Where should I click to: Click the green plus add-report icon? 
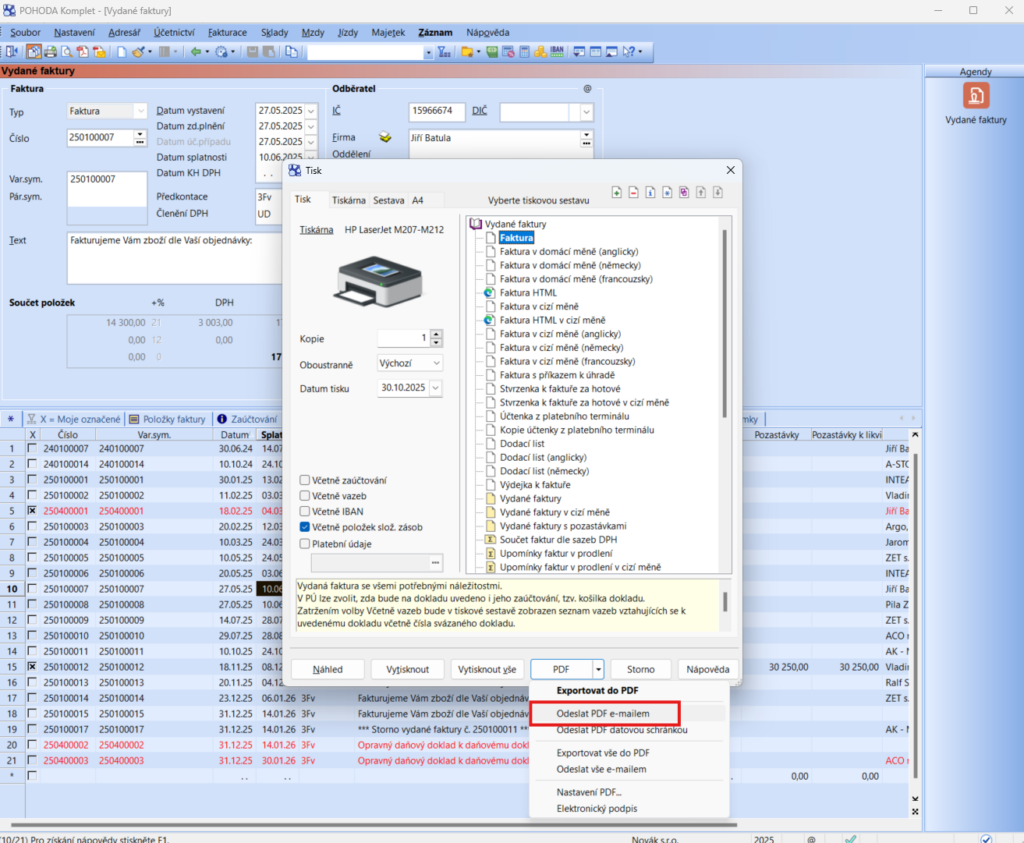[x=617, y=192]
